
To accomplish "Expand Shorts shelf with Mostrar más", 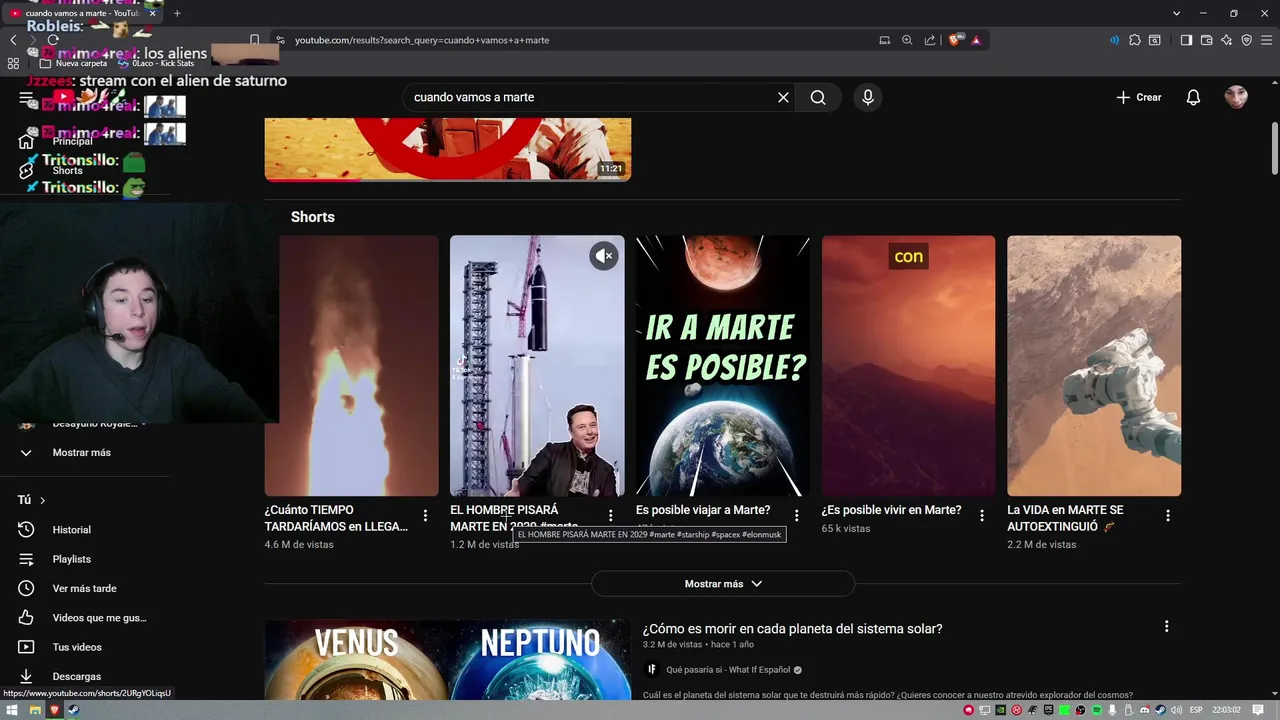I will (x=723, y=584).
